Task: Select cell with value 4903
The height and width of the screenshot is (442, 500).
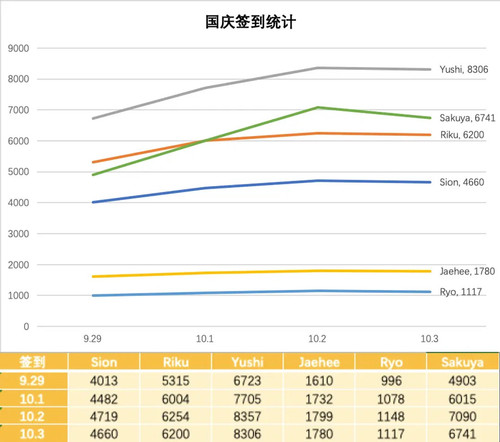Action: (463, 380)
